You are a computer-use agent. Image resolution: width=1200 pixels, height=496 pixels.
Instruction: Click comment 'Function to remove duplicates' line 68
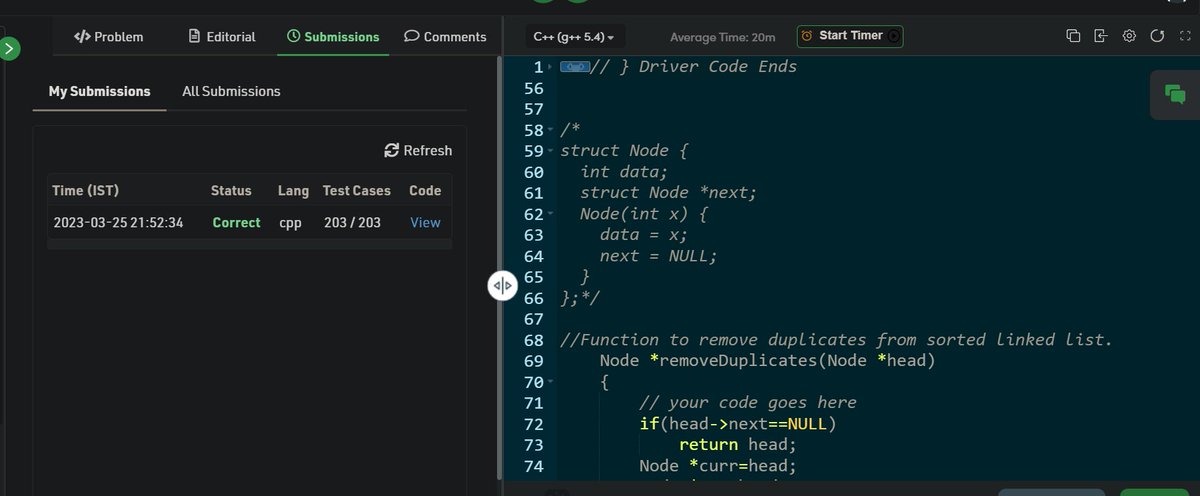[x=836, y=340]
